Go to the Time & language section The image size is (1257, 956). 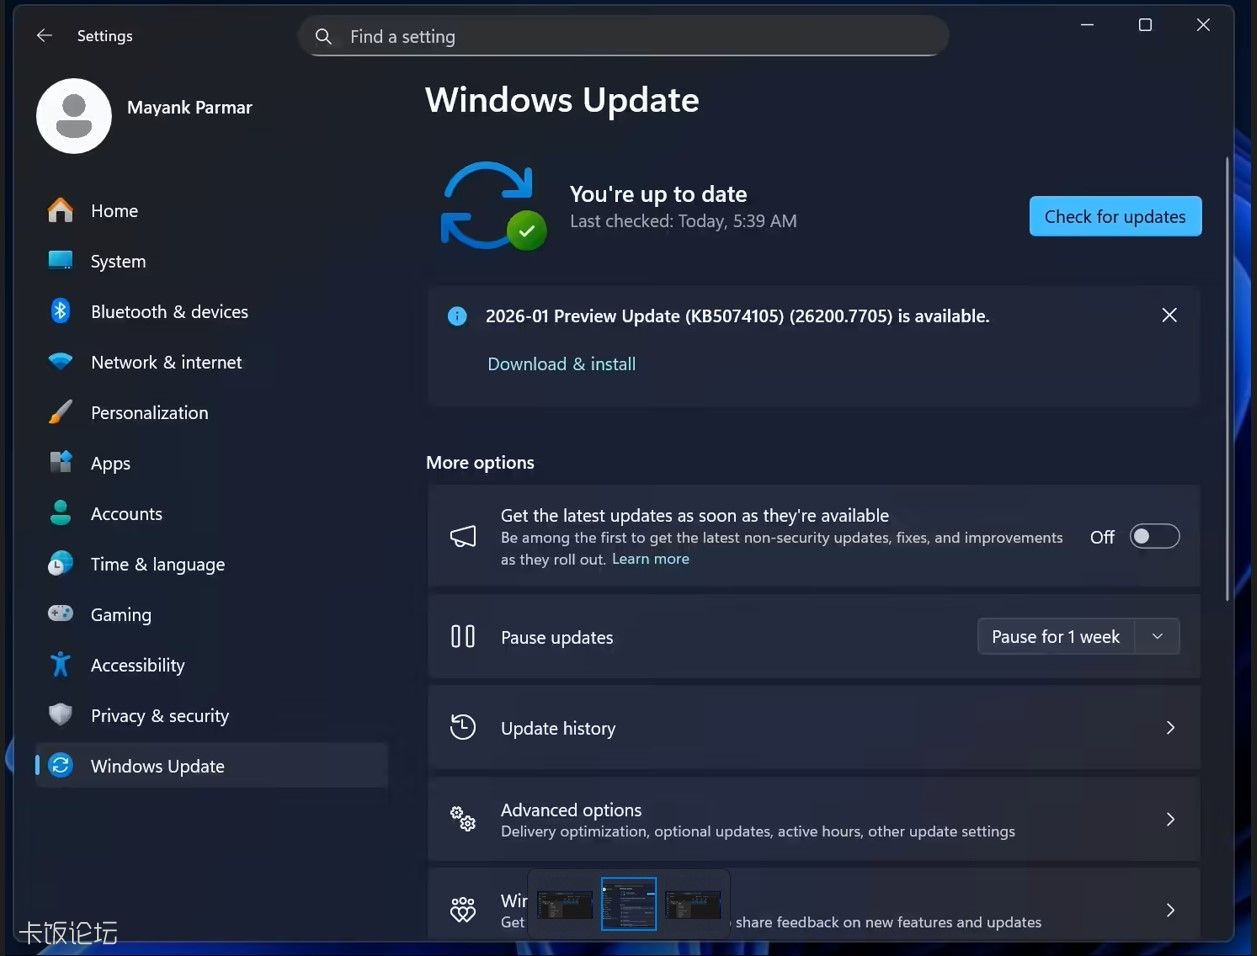coord(157,564)
